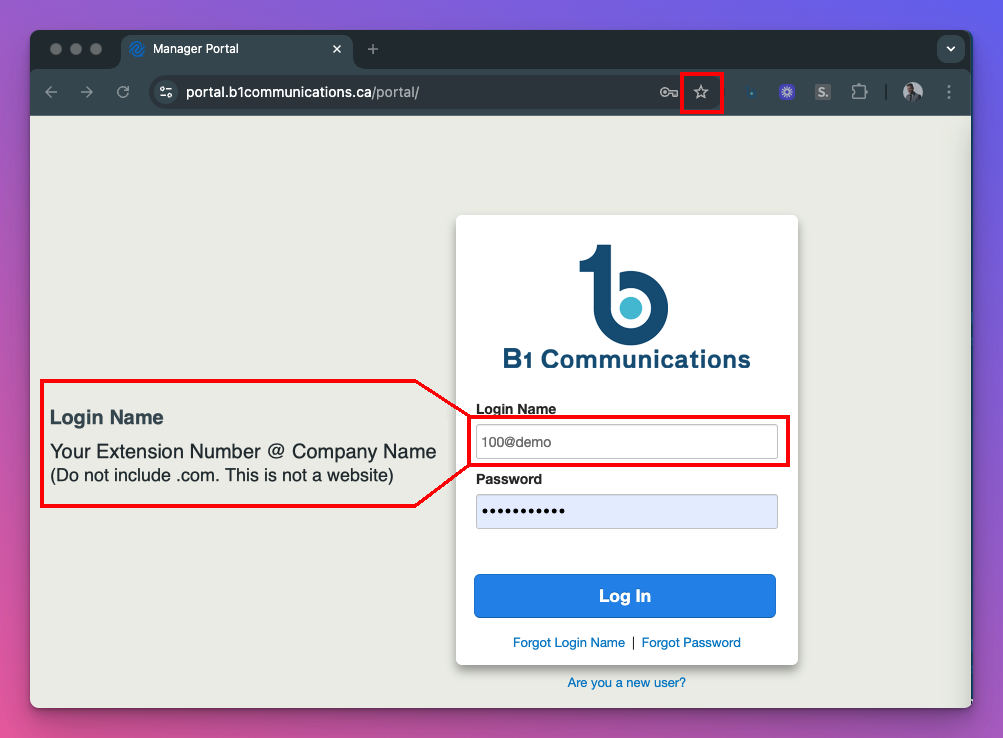Open Chrome three-dot menu
This screenshot has width=1003, height=738.
(949, 92)
